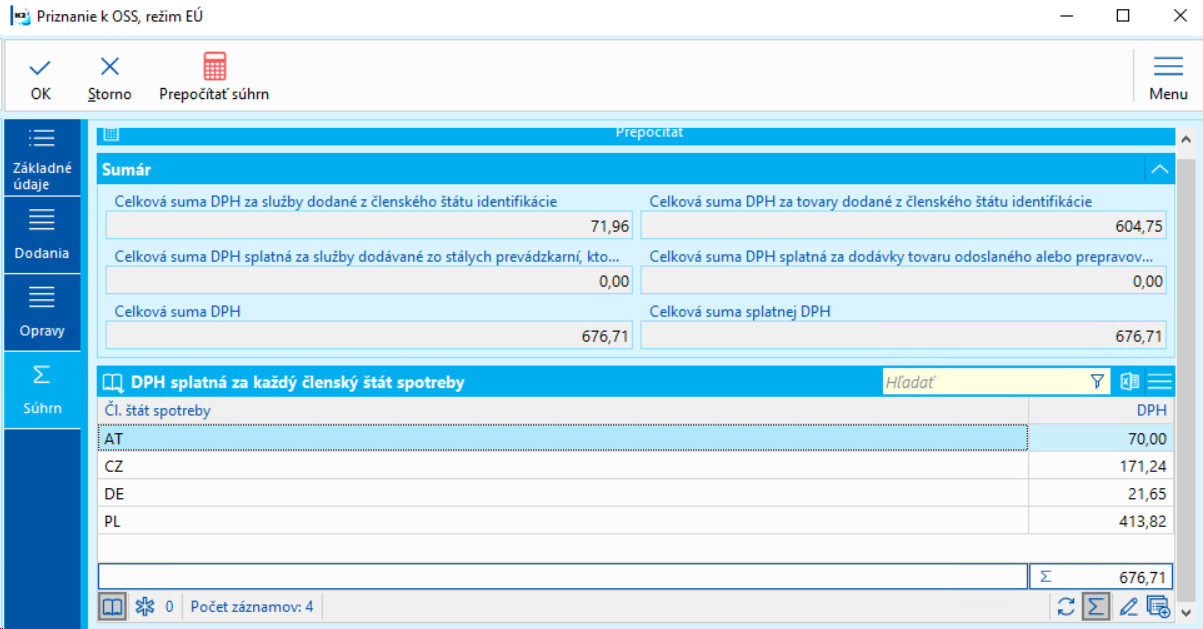Click the 0,00 field for dispatched goods supplies

pos(904,281)
